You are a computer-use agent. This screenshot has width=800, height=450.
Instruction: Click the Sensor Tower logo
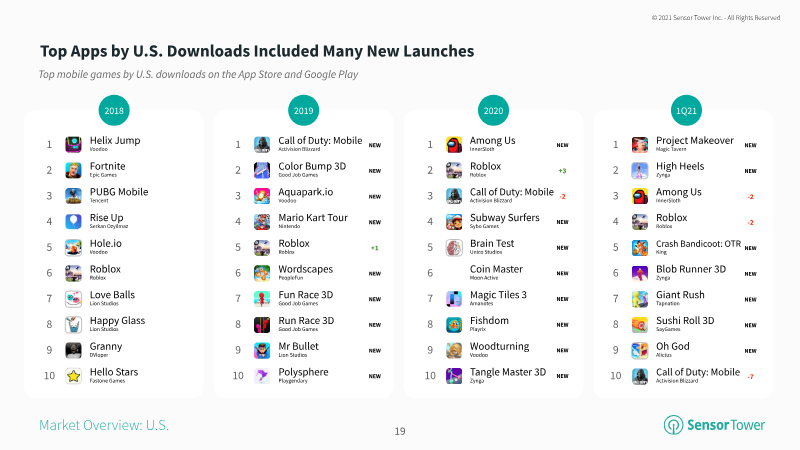[x=714, y=424]
